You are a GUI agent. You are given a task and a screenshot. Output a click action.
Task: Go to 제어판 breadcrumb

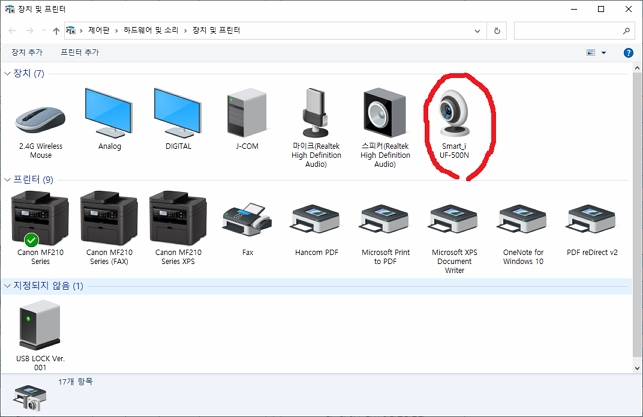pyautogui.click(x=99, y=30)
